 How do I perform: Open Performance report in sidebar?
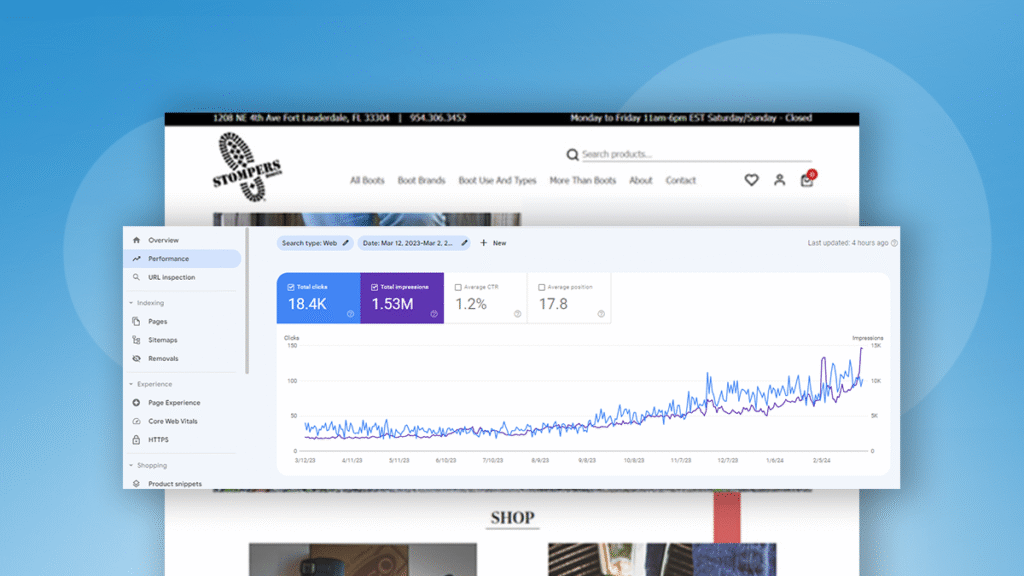tap(182, 259)
